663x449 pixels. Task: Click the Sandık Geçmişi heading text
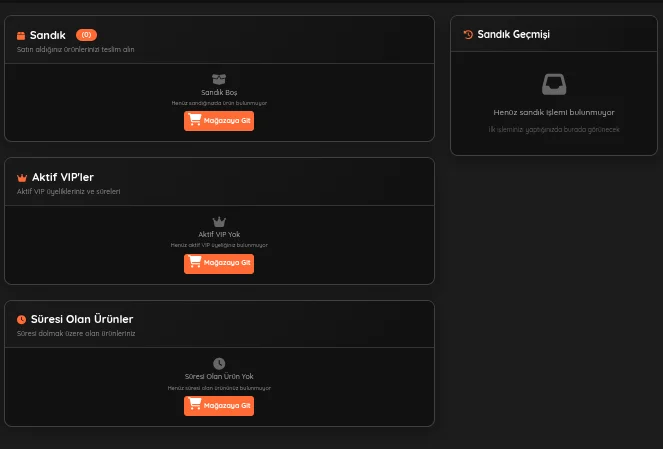pos(513,35)
